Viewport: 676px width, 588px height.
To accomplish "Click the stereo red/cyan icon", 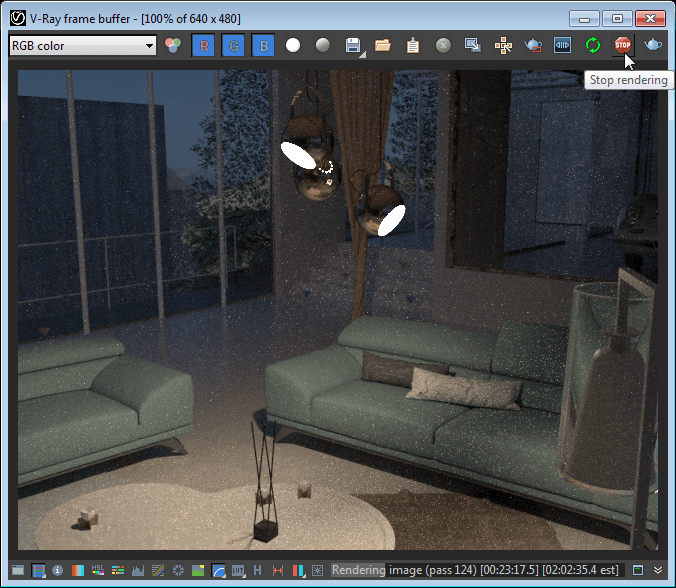I will [x=298, y=570].
